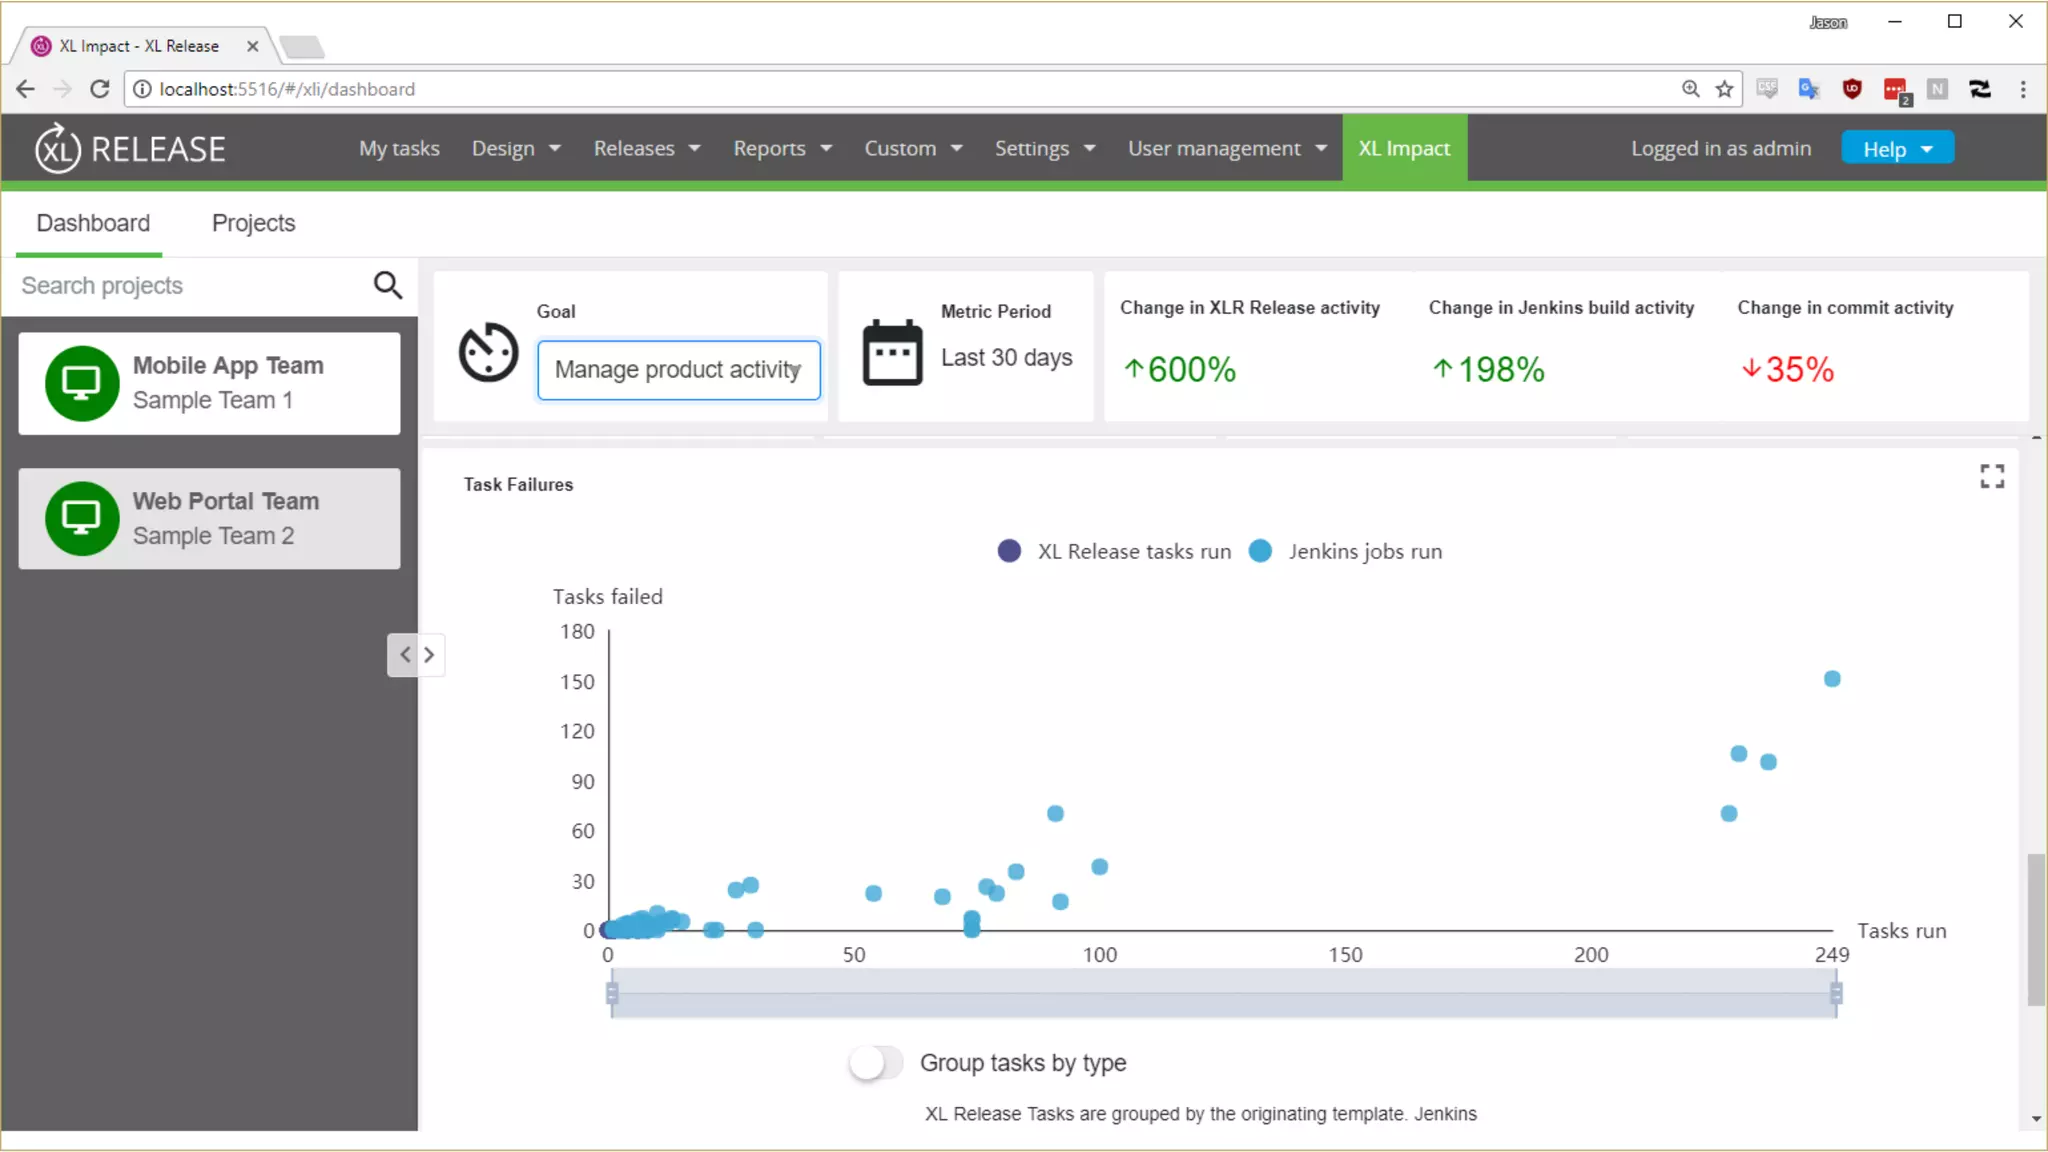Open the Goal dropdown selector
This screenshot has width=2048, height=1152.
coord(678,370)
